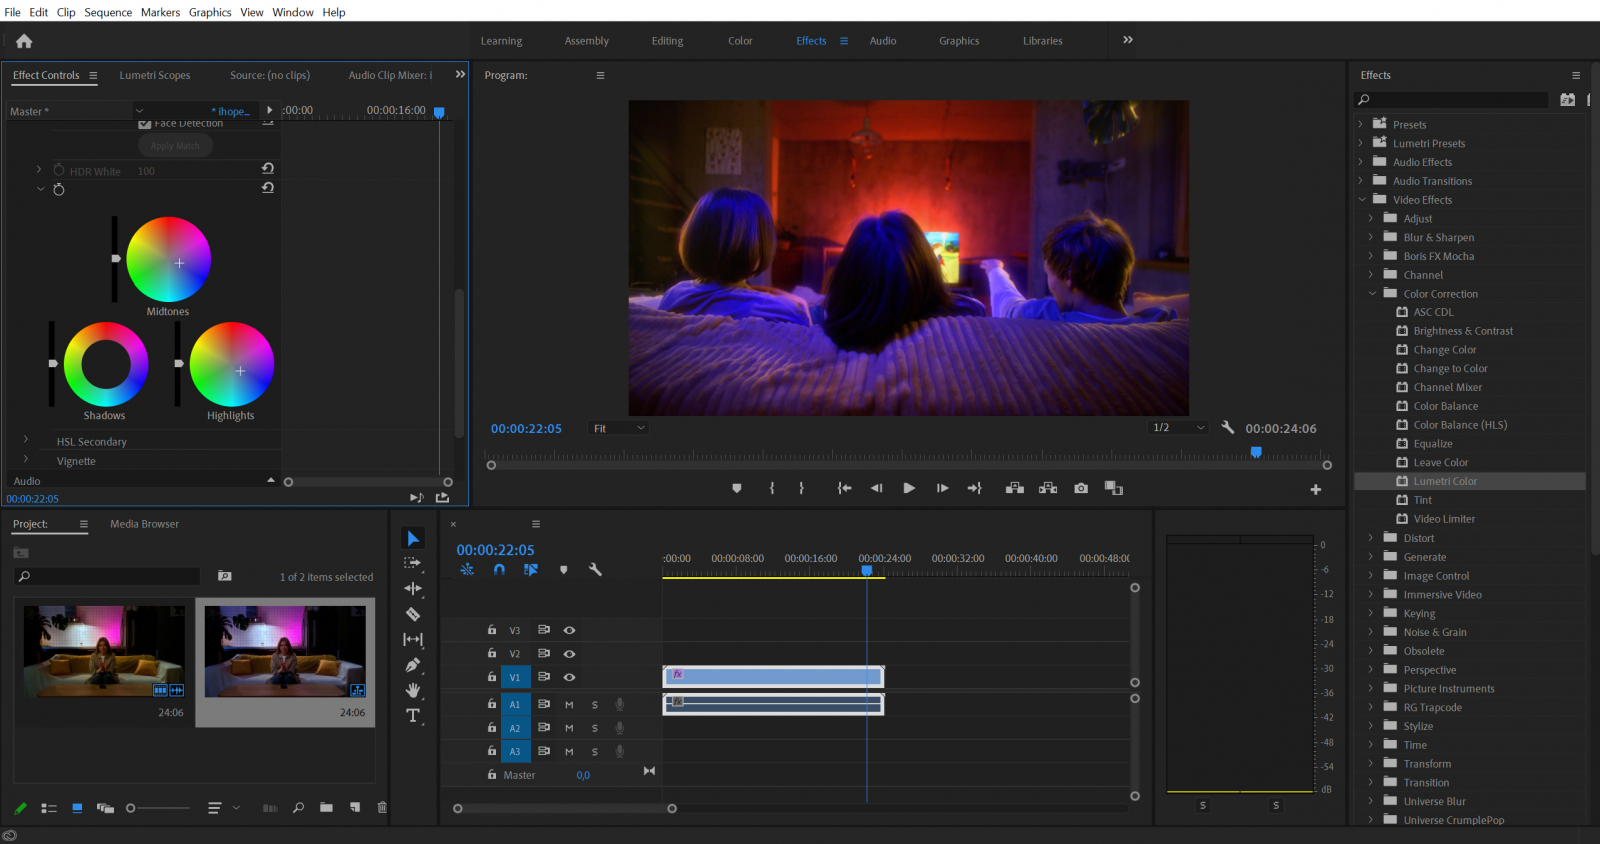
Task: Toggle the Face Detection checkbox
Action: tap(145, 124)
